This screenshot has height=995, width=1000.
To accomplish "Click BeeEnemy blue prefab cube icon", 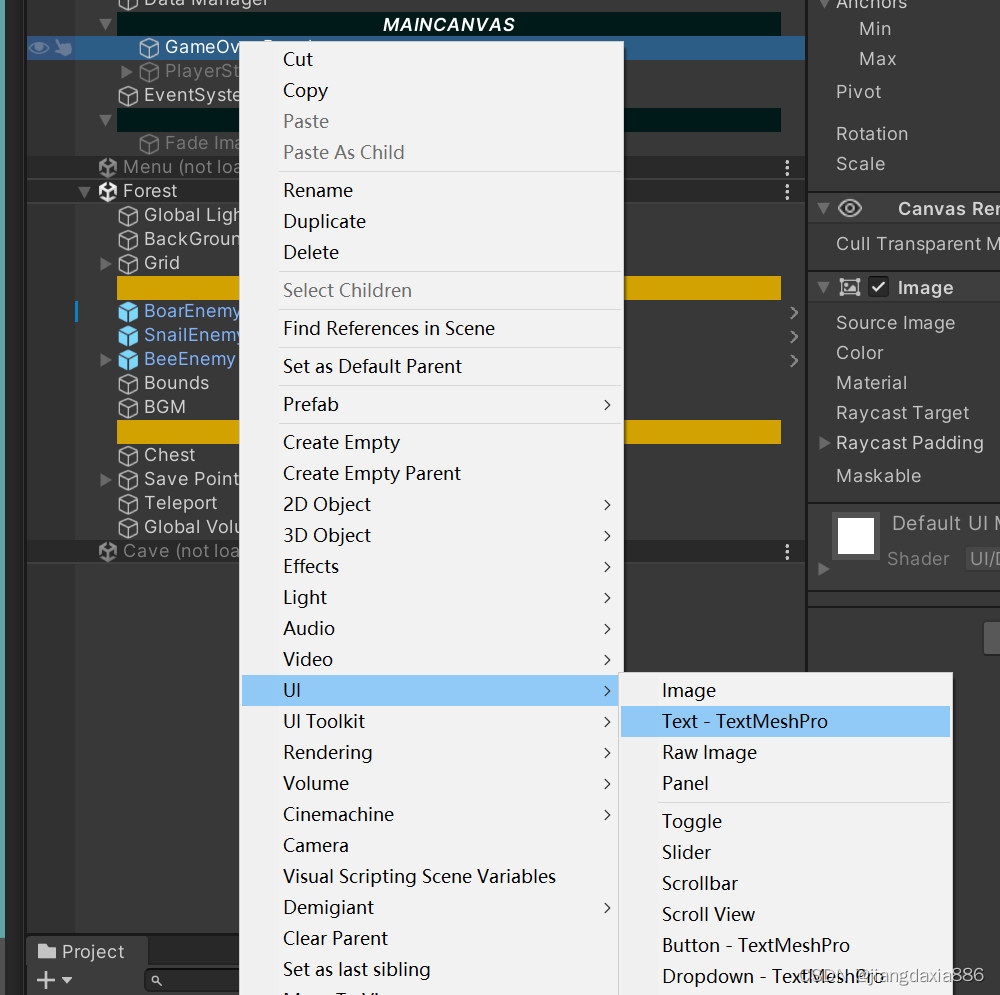I will tap(128, 359).
